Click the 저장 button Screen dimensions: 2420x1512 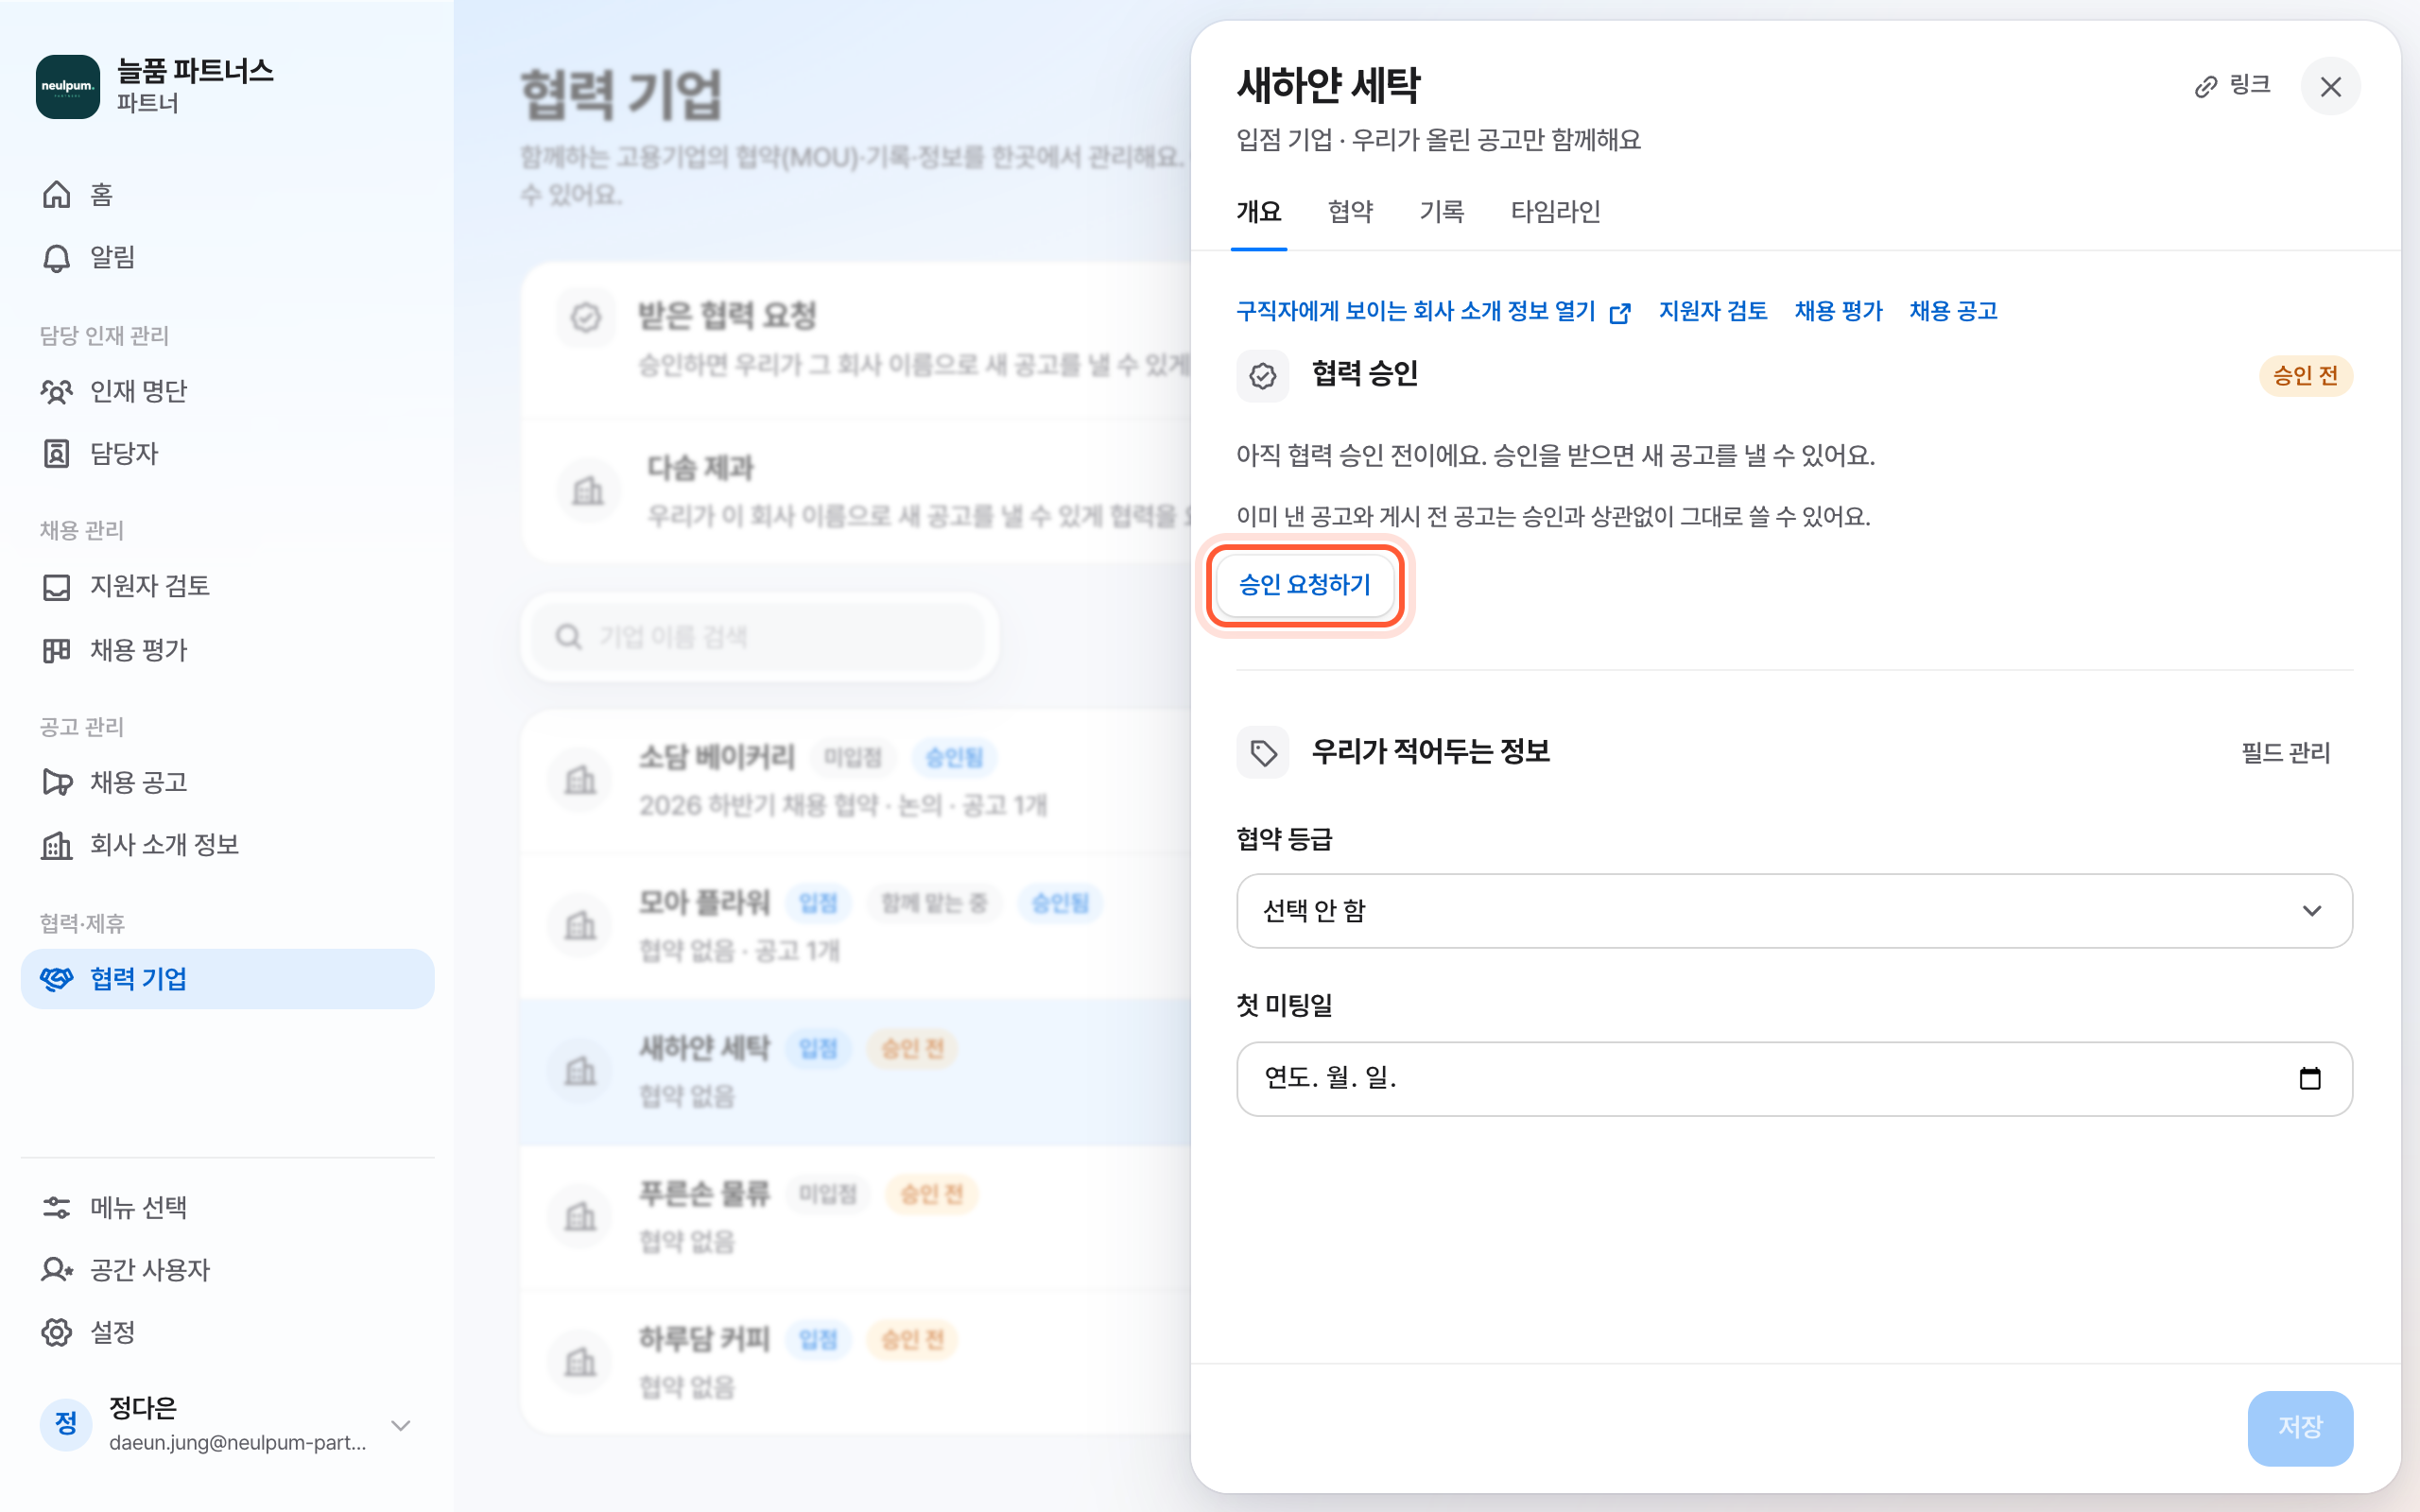pyautogui.click(x=2300, y=1428)
